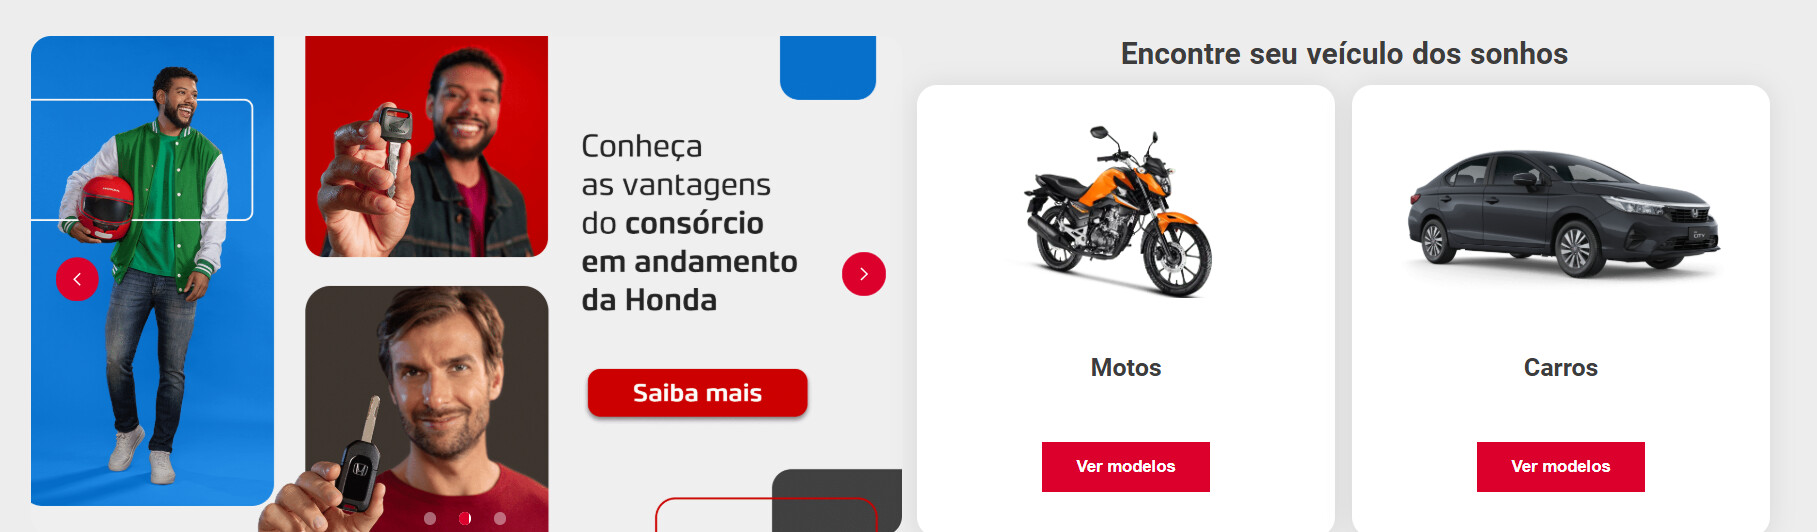The image size is (1817, 532).
Task: Click the silver key held on red photo
Action: pyautogui.click(x=391, y=145)
